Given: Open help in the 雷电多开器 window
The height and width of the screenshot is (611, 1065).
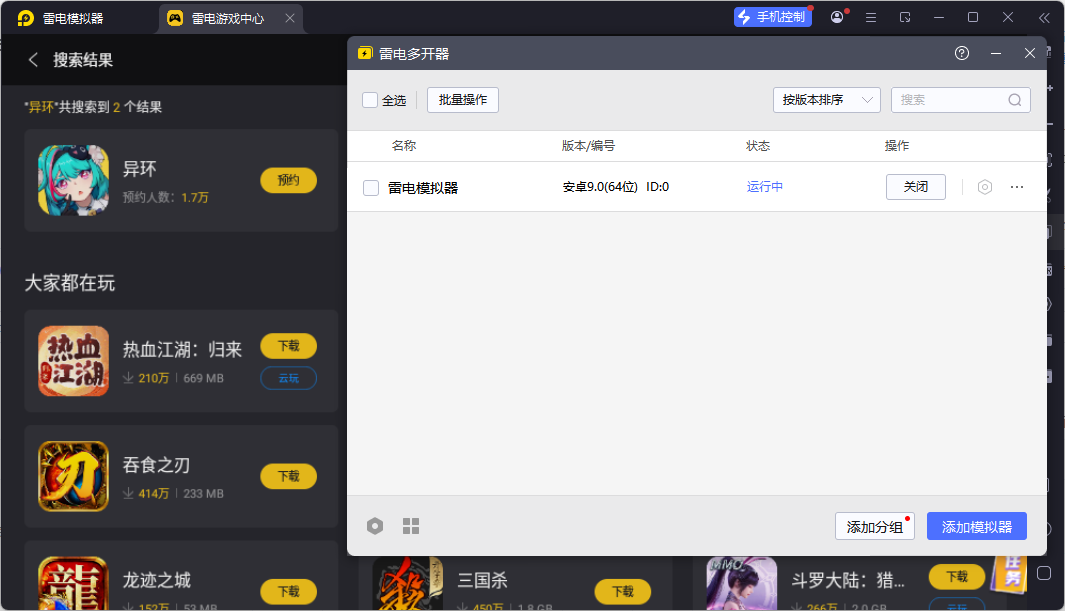Looking at the screenshot, I should click(962, 53).
